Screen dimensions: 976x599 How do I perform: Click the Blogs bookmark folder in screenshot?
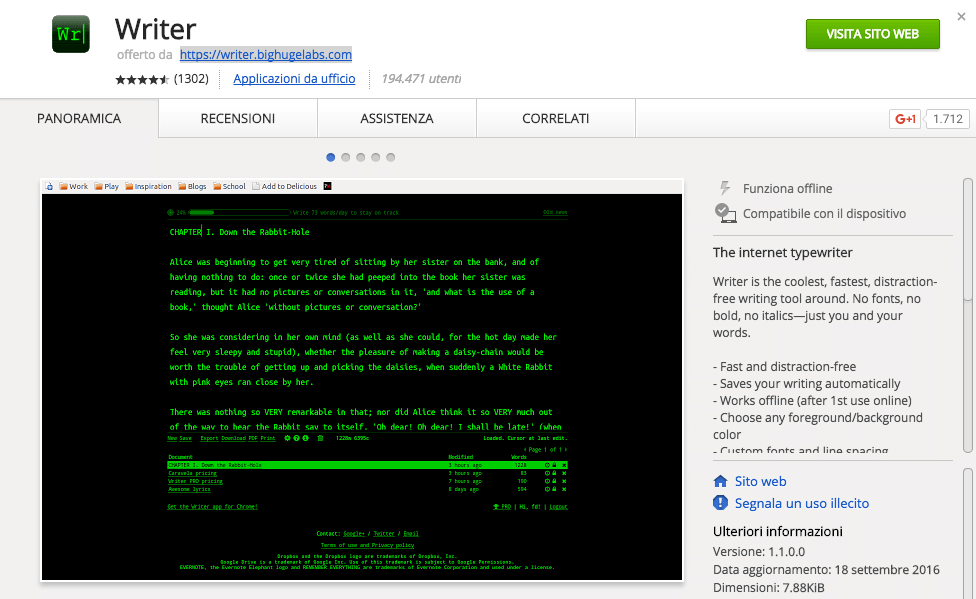[x=192, y=186]
